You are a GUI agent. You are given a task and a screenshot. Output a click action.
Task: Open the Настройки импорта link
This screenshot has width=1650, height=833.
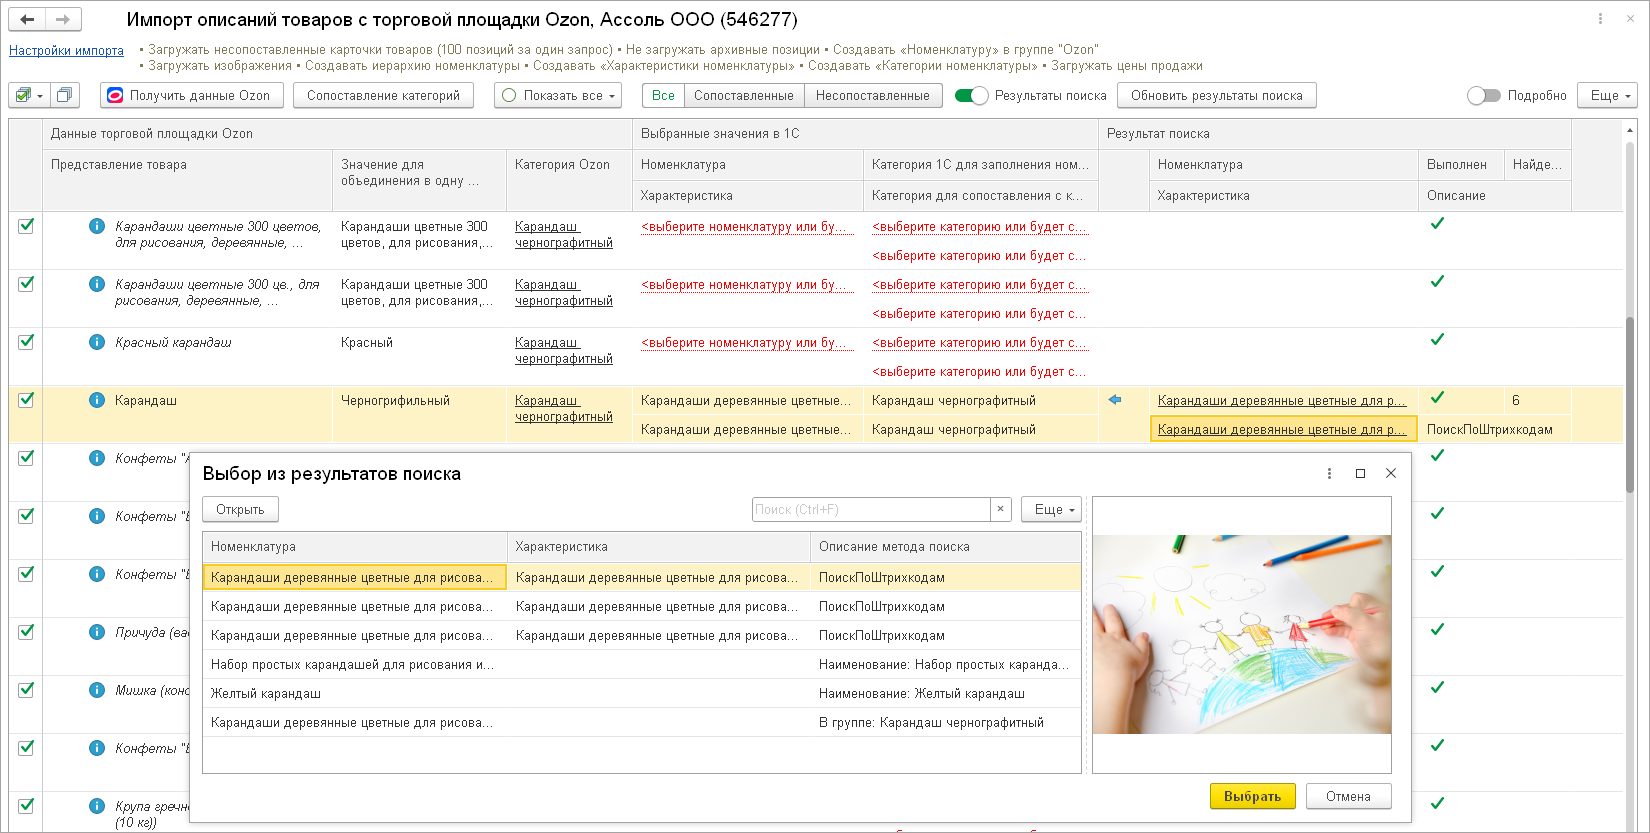66,50
